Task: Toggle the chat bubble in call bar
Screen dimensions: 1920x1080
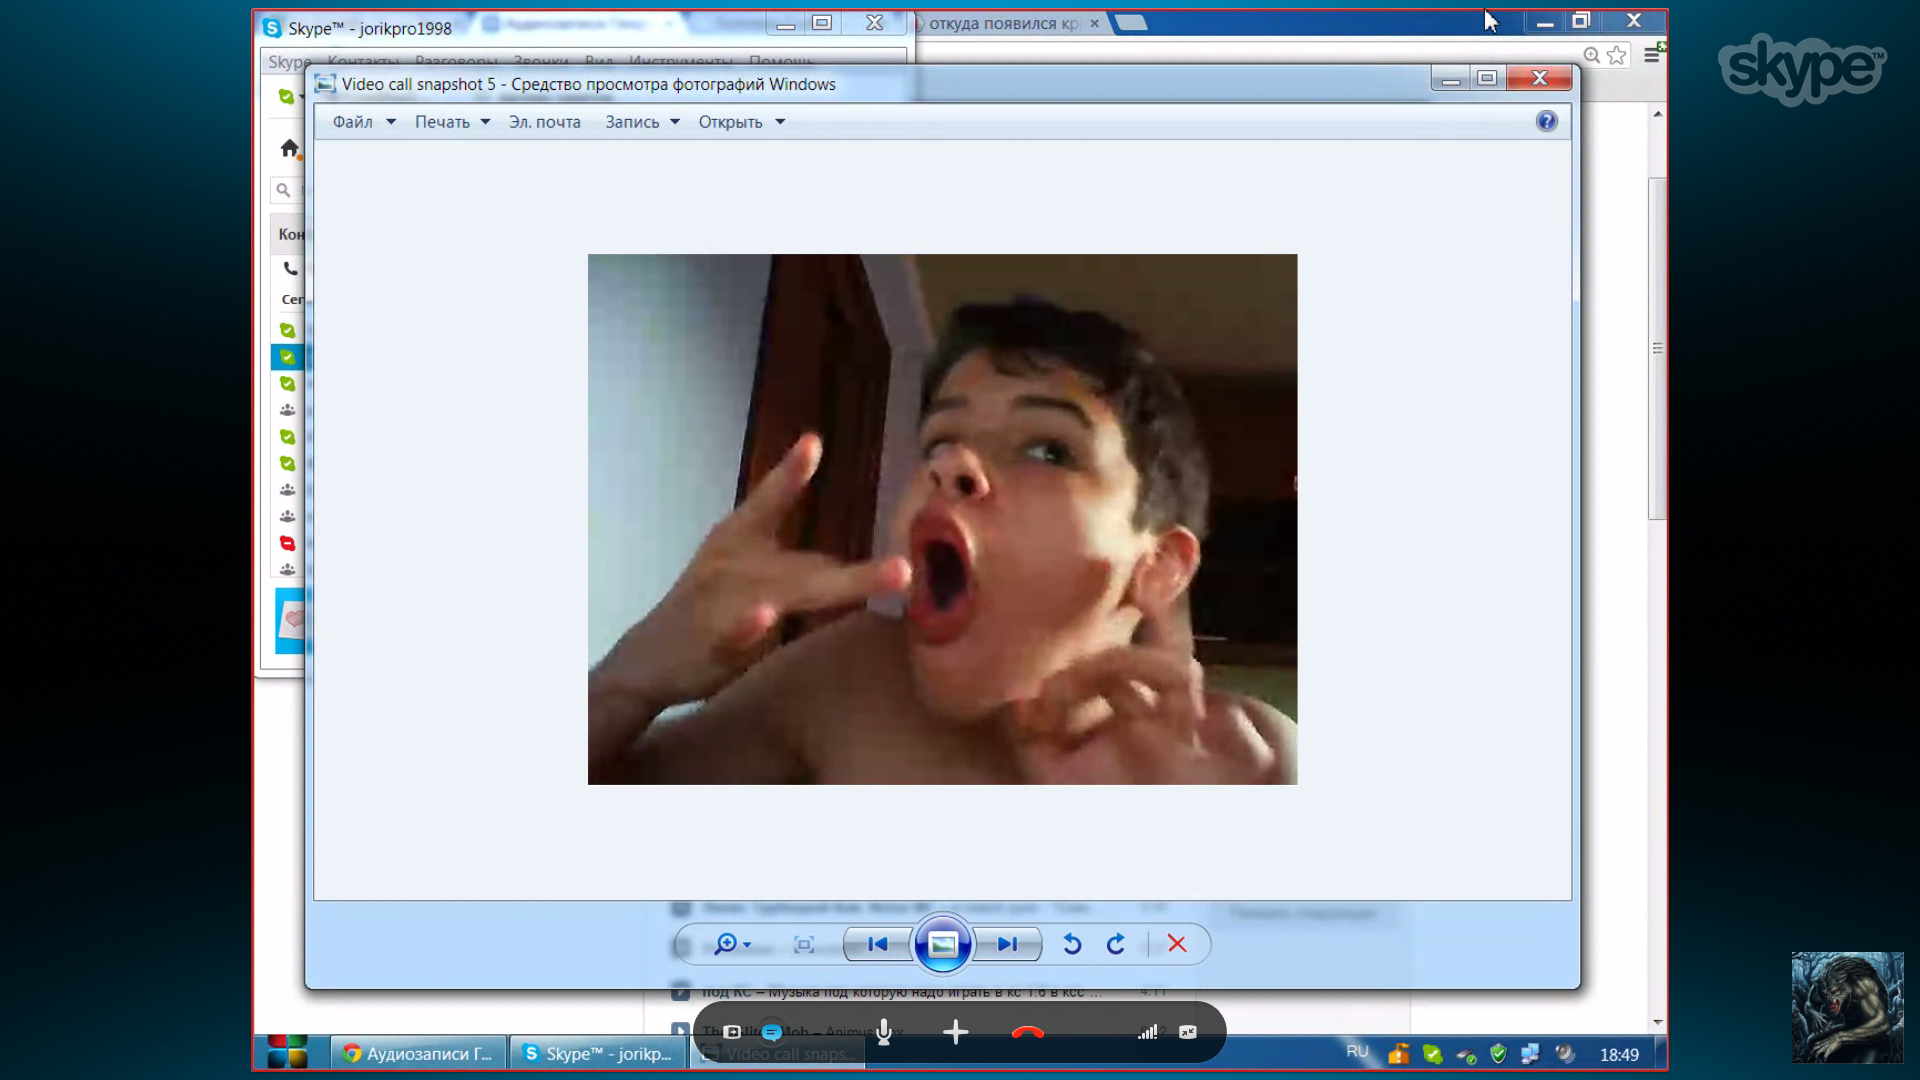Action: click(x=772, y=1032)
